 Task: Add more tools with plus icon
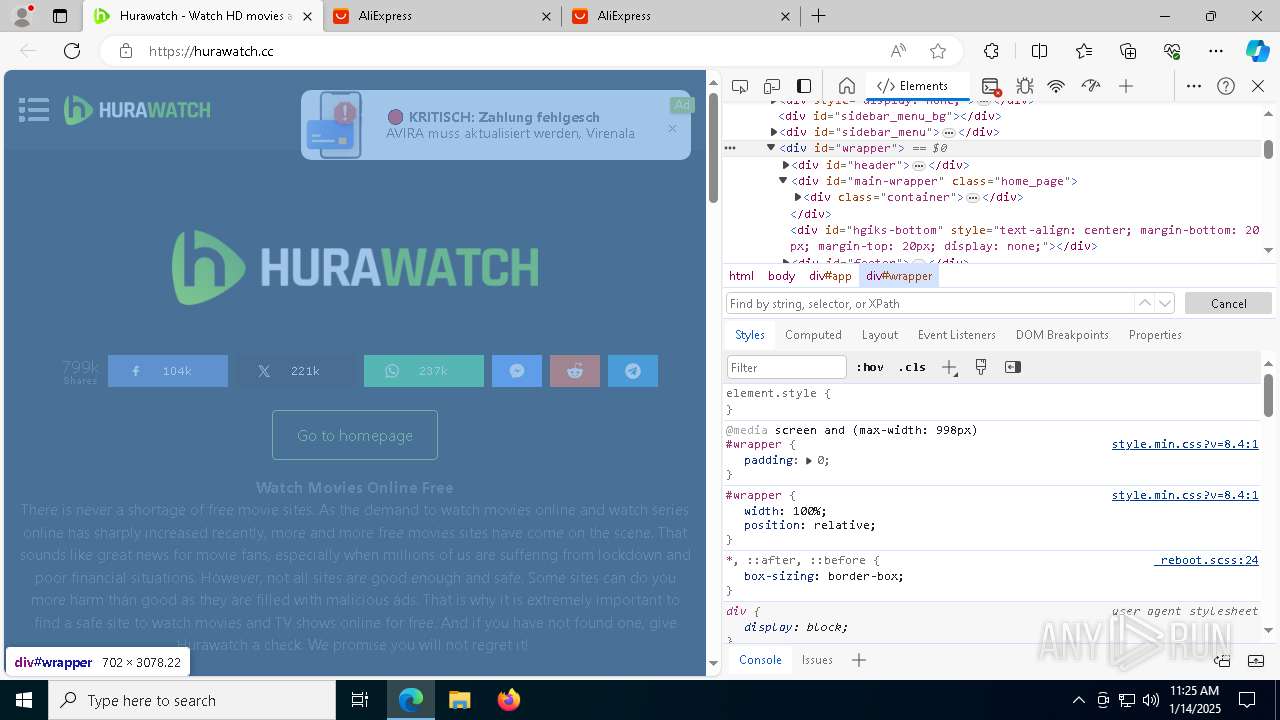click(x=1126, y=86)
